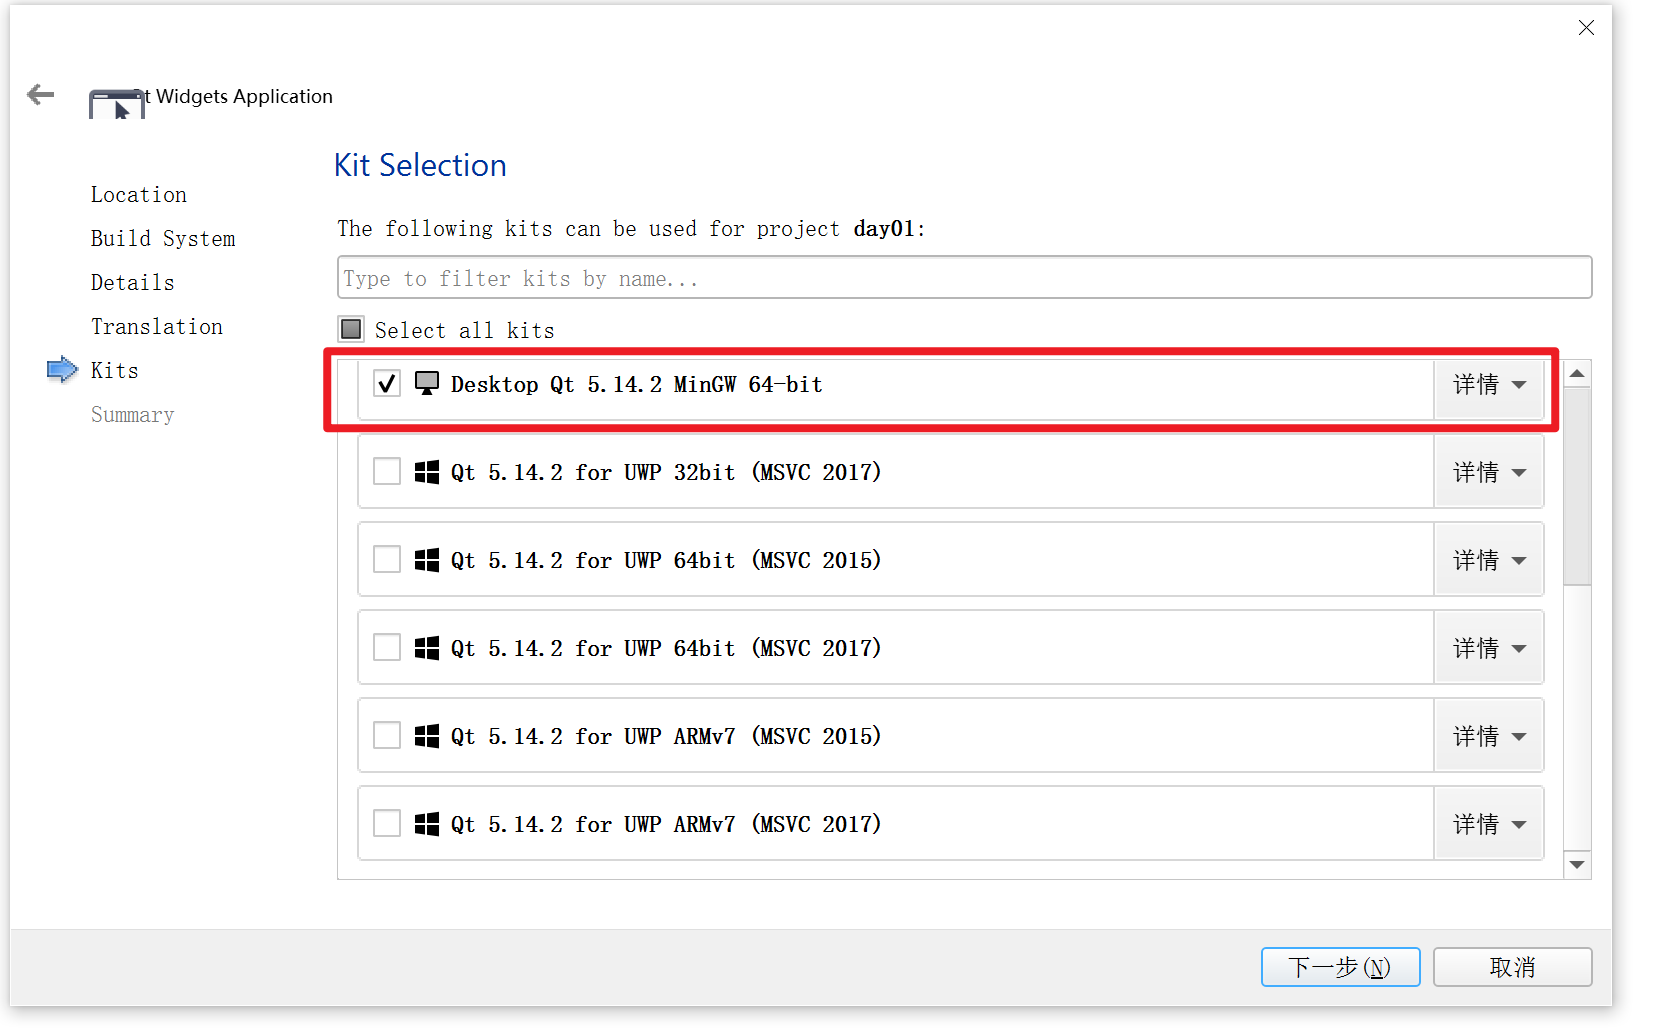Click Windows logo for UWP 64bit MSVC 2017
1656x1031 pixels.
tap(427, 648)
